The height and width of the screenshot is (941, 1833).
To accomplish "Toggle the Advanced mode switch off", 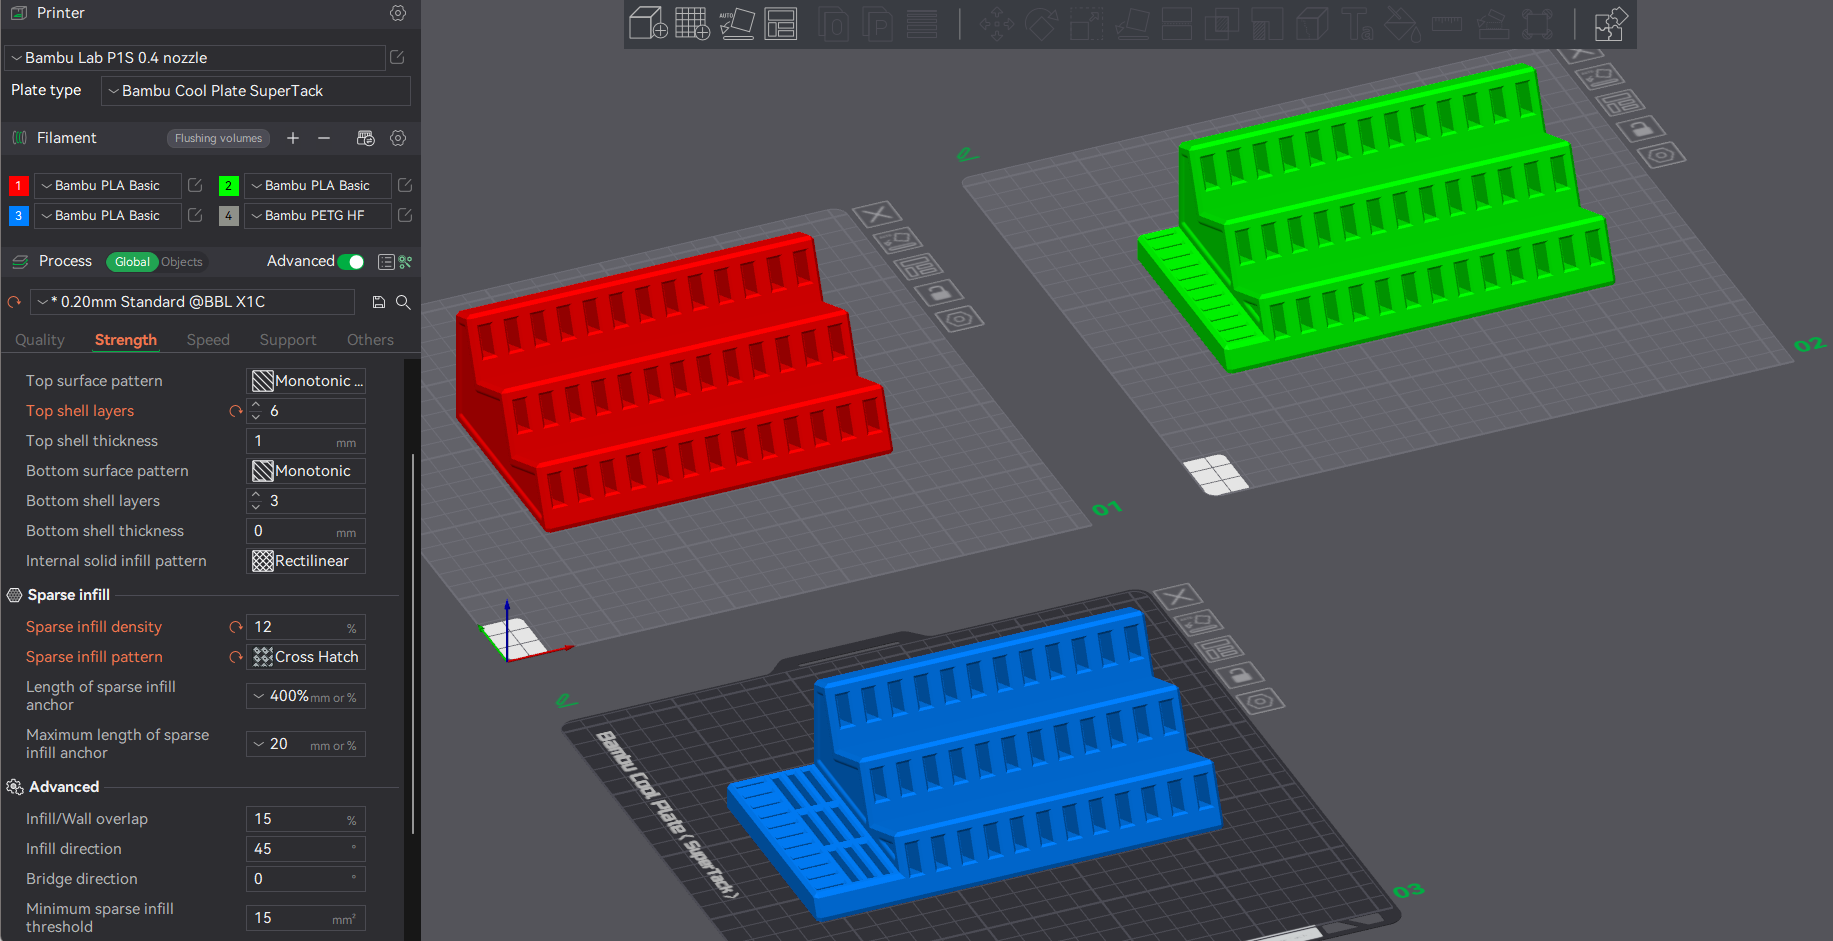I will 351,261.
